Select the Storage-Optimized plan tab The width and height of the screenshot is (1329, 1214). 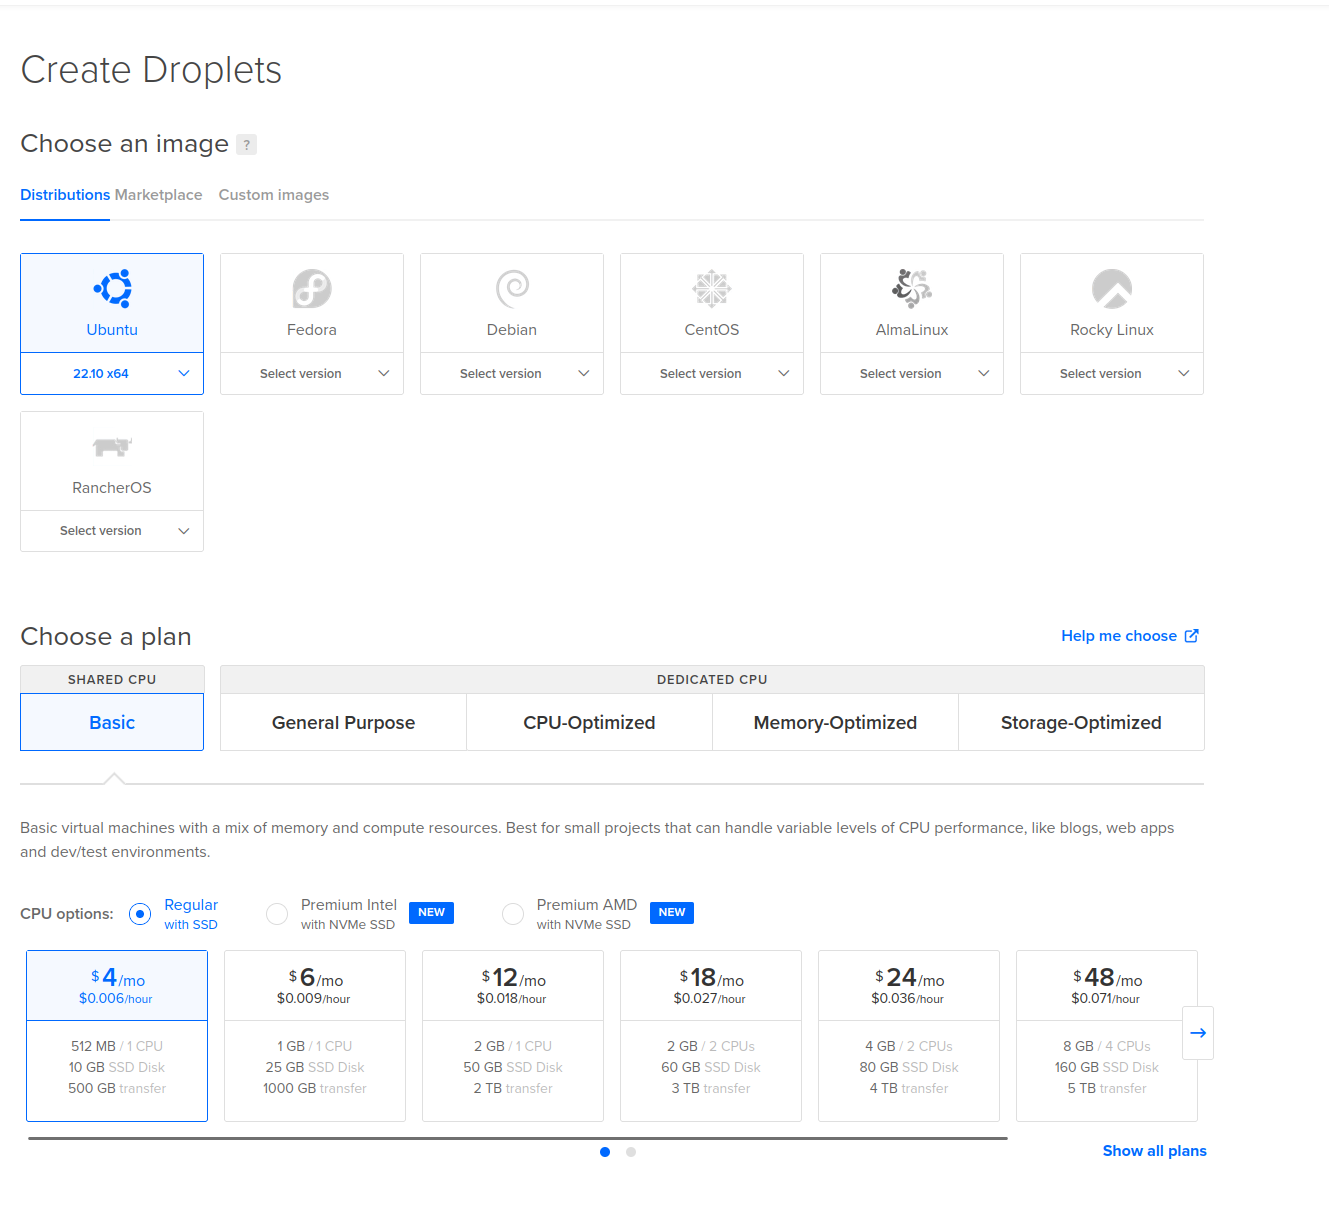pos(1081,722)
